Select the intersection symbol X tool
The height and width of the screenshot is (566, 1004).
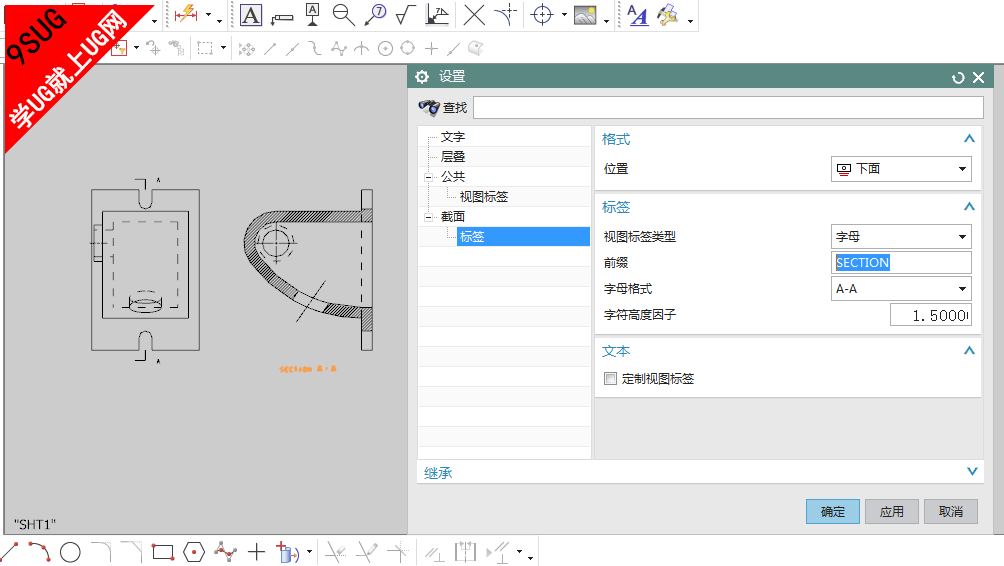pos(474,15)
